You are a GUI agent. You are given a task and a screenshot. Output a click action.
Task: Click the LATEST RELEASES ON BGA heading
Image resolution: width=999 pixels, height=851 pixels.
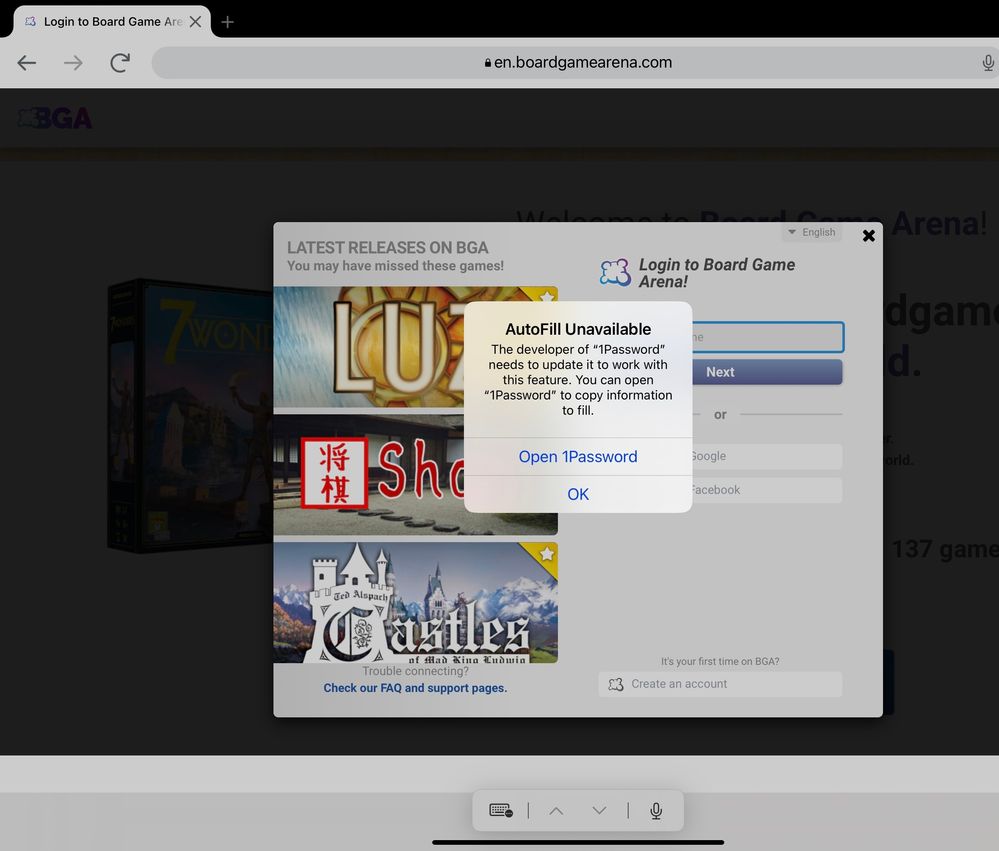(387, 248)
